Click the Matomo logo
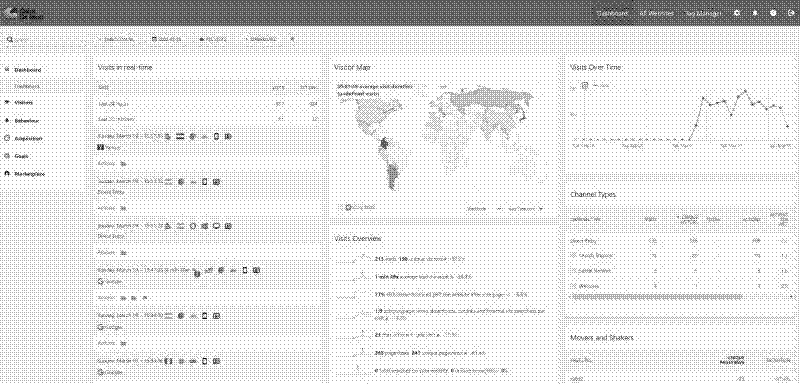The width and height of the screenshot is (800, 384). click(23, 13)
